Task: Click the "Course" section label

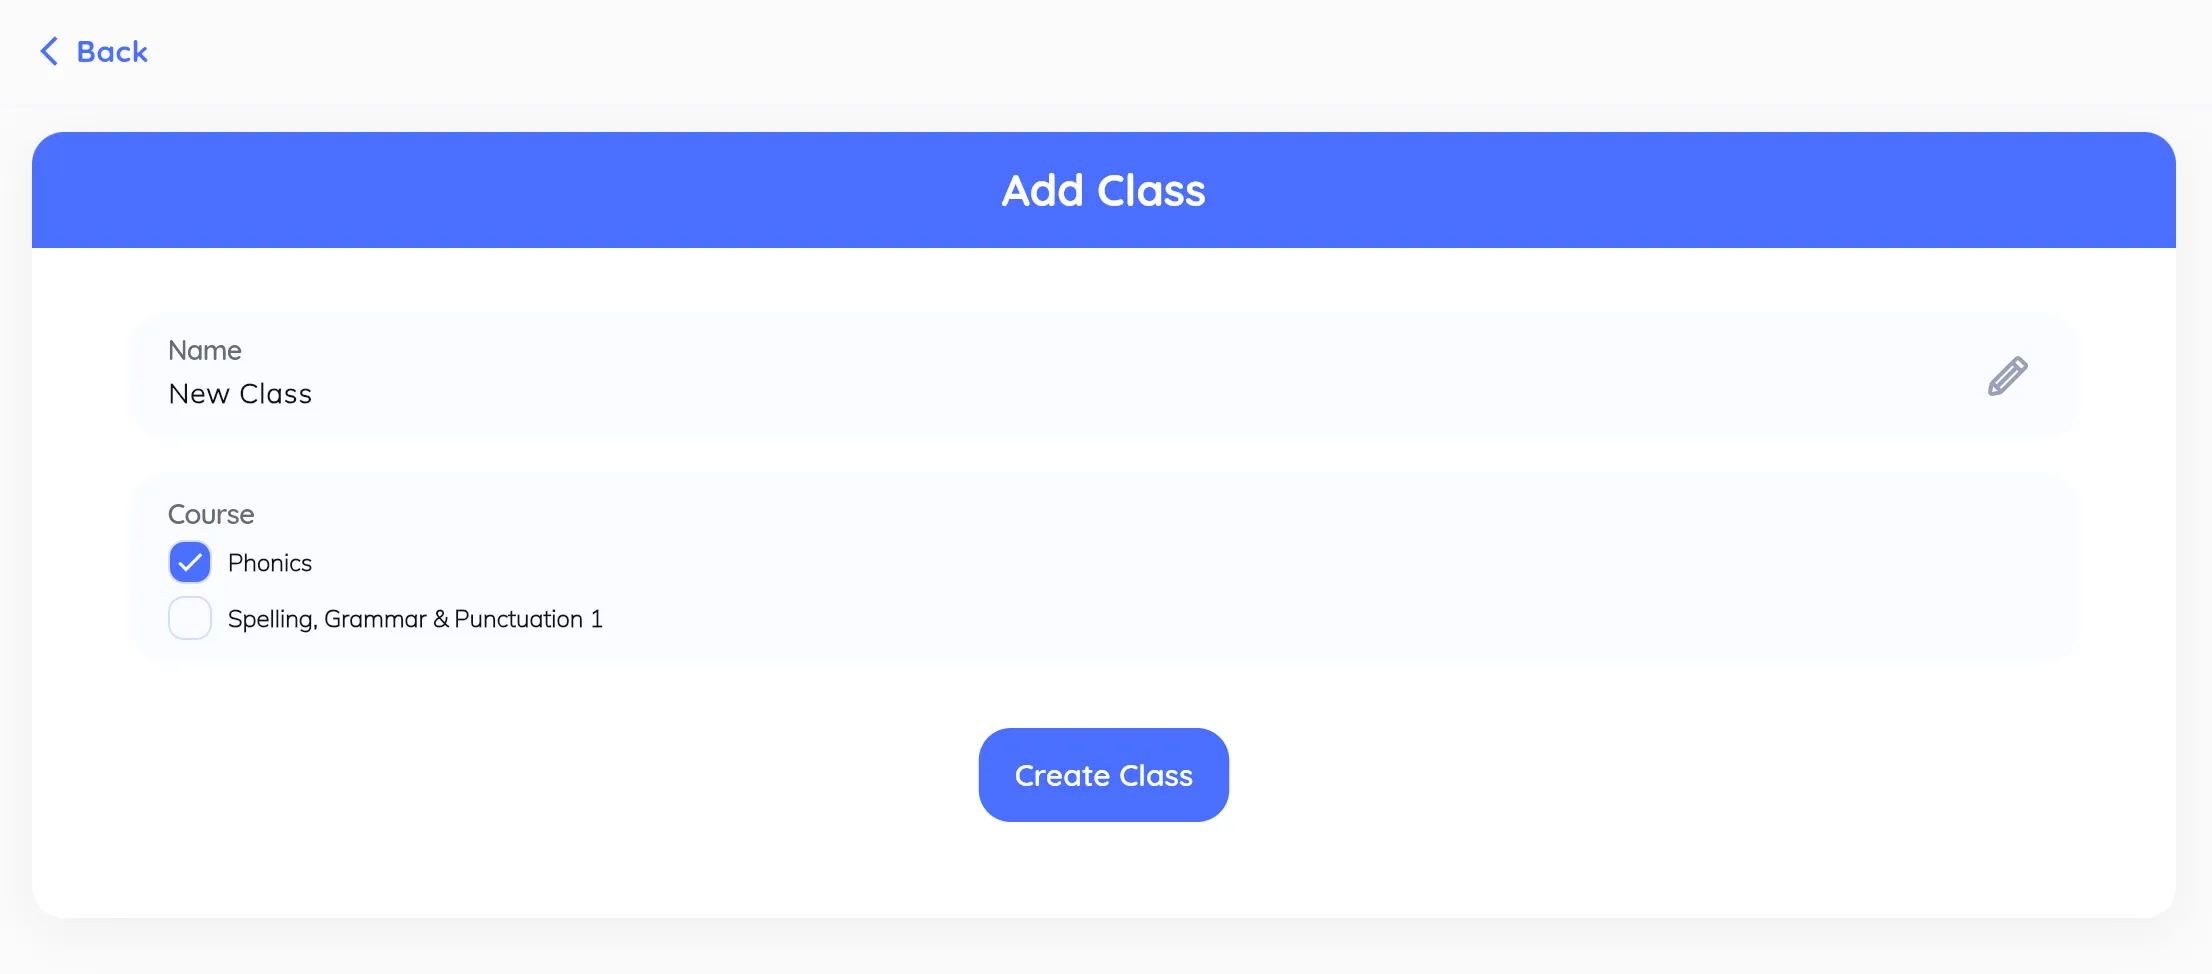Action: 211,514
